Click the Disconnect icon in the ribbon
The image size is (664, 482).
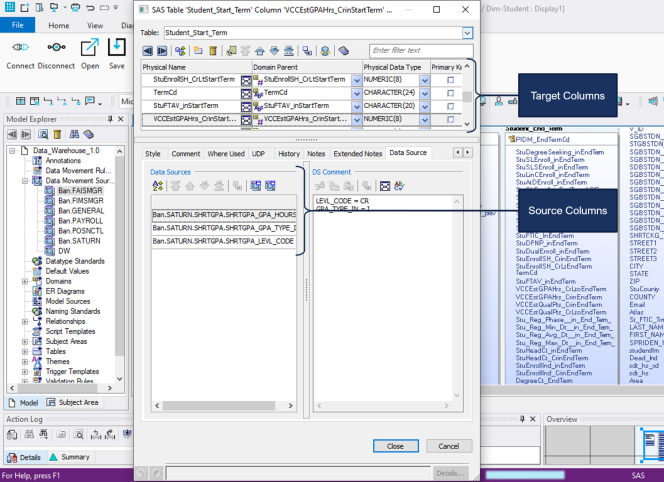click(56, 47)
